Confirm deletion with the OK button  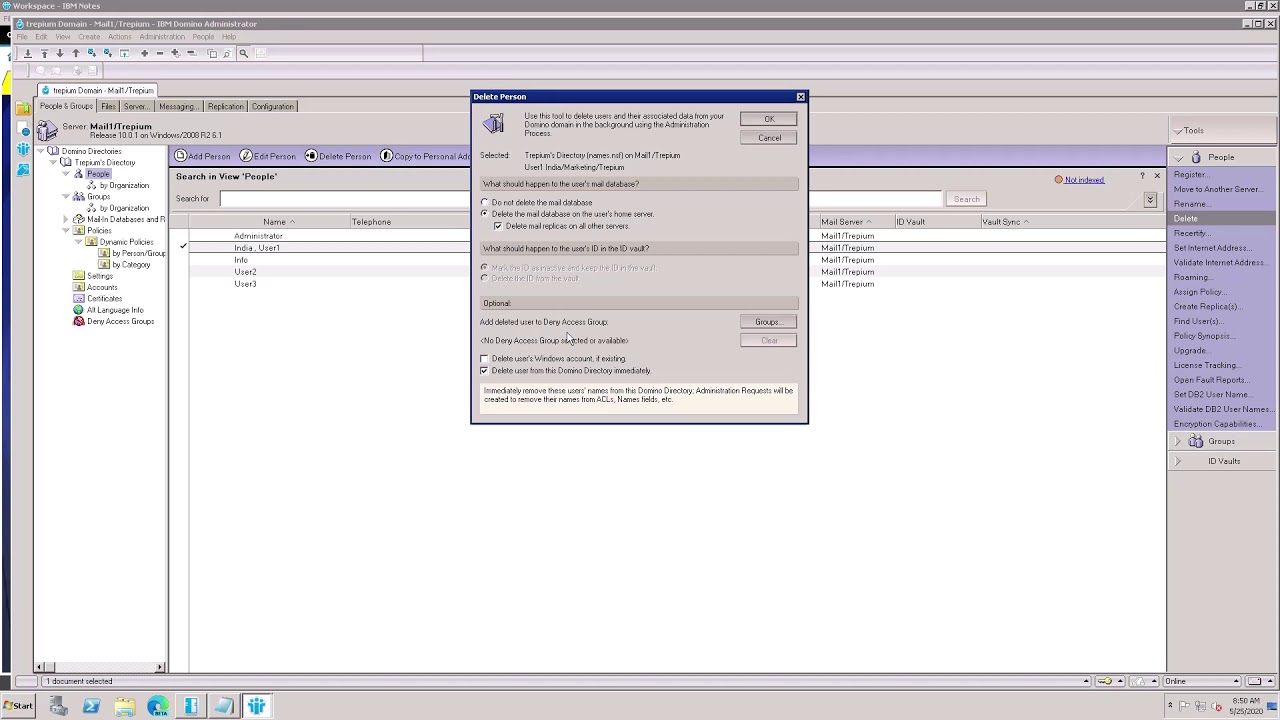pos(769,119)
